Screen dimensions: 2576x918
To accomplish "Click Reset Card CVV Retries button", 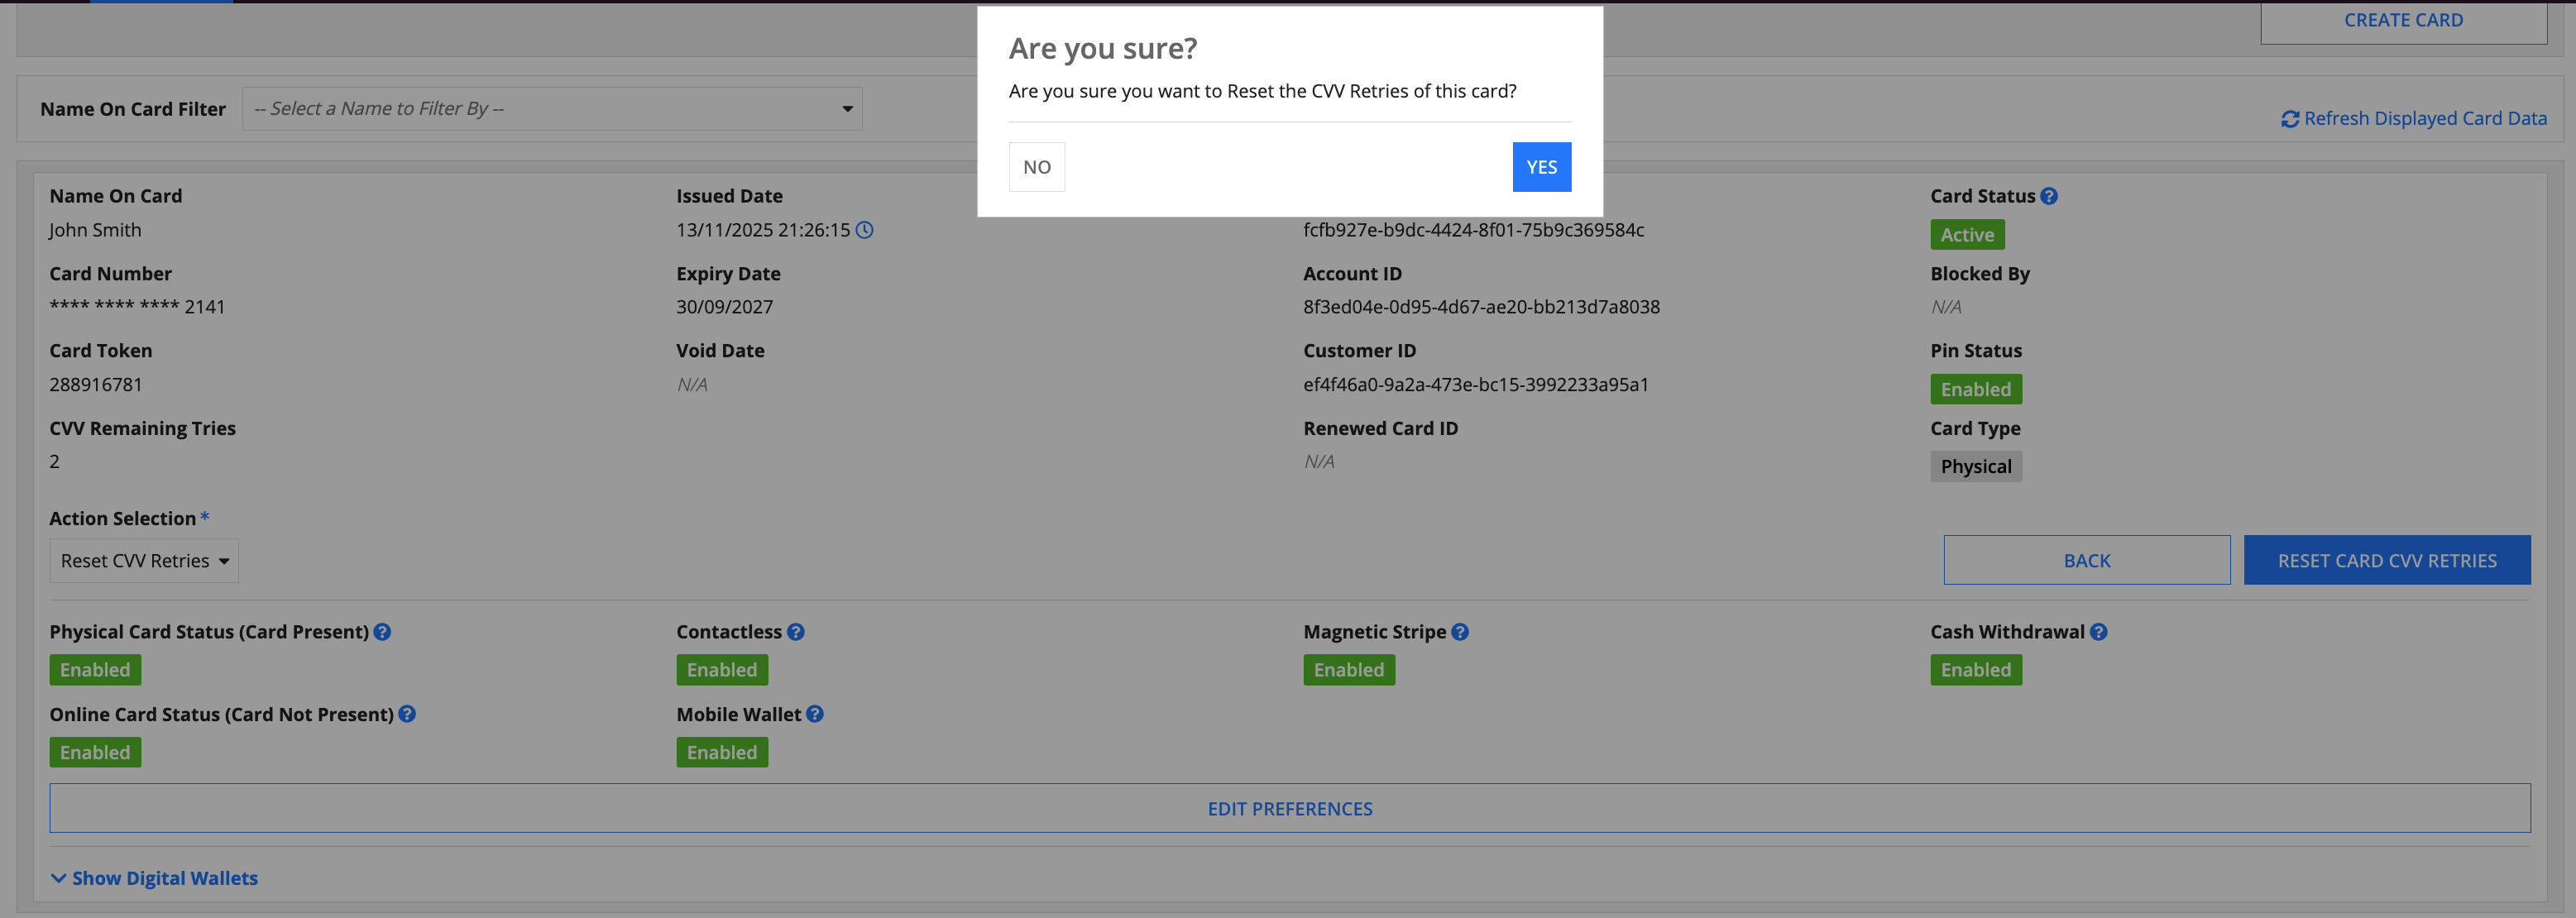I will coord(2386,561).
